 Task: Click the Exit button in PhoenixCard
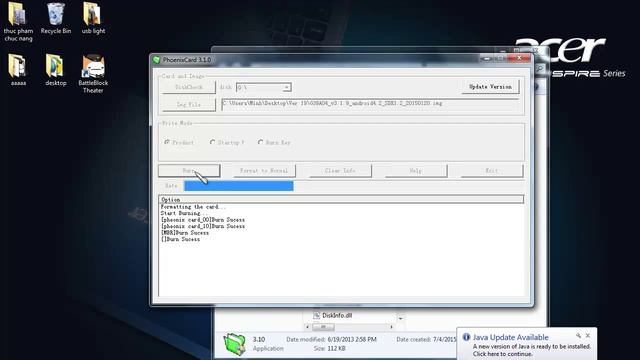[x=491, y=171]
